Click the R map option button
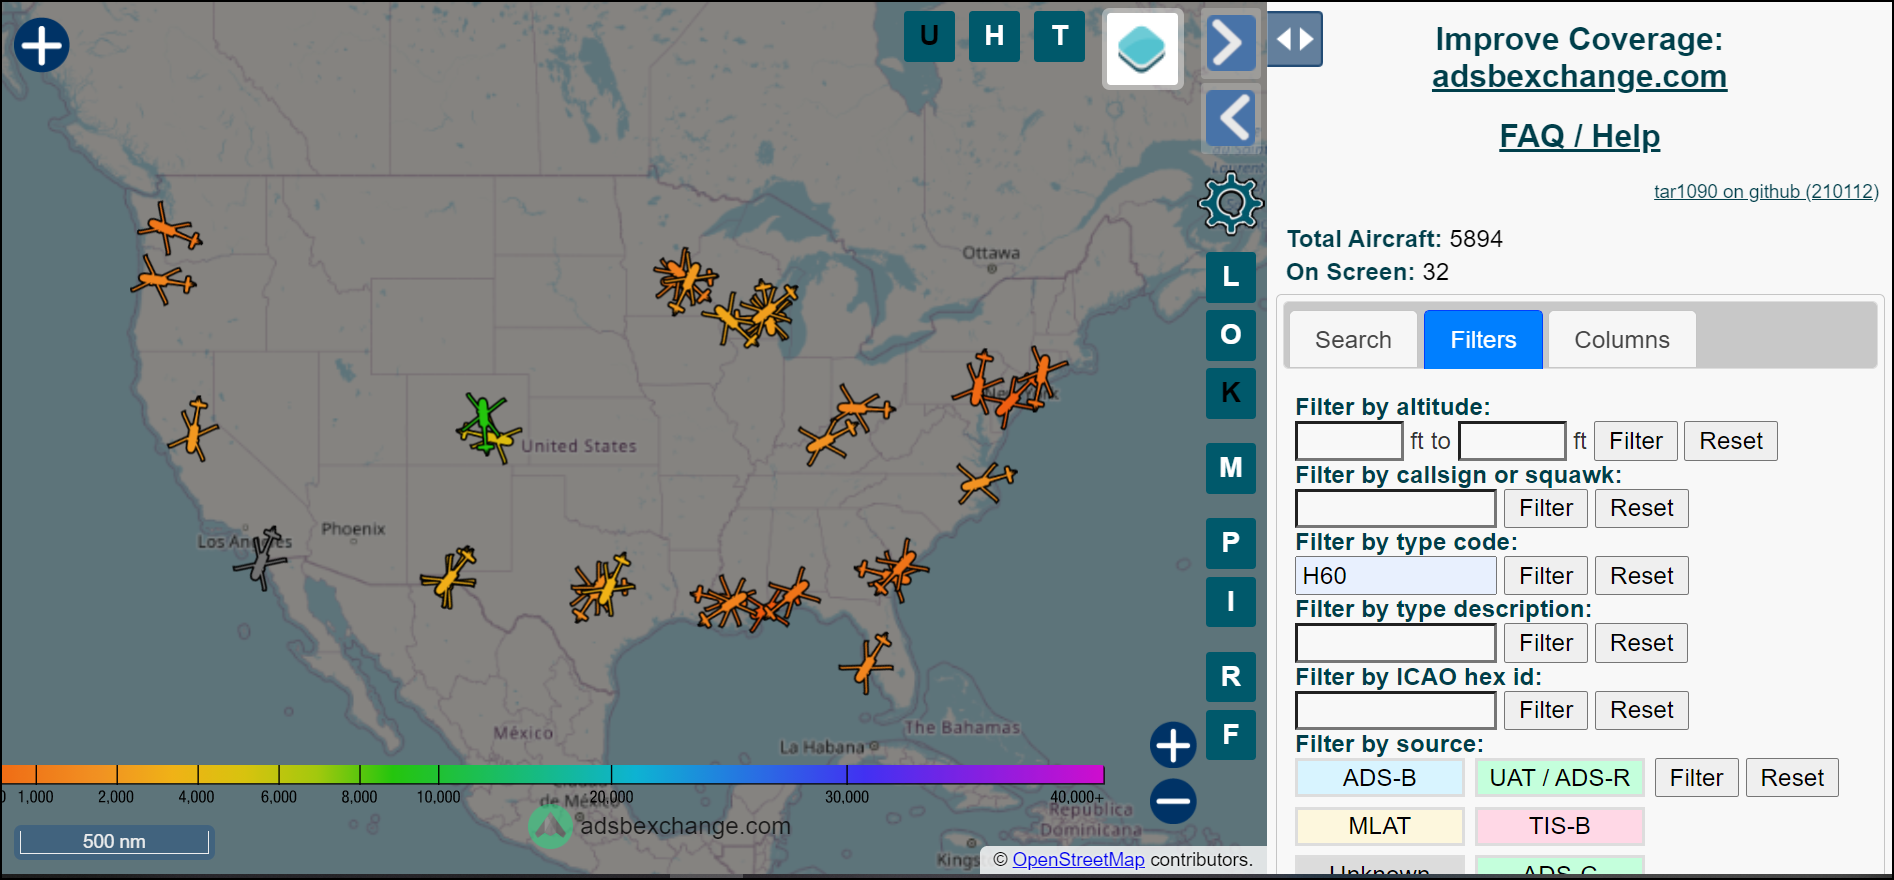This screenshot has width=1894, height=880. 1231,677
